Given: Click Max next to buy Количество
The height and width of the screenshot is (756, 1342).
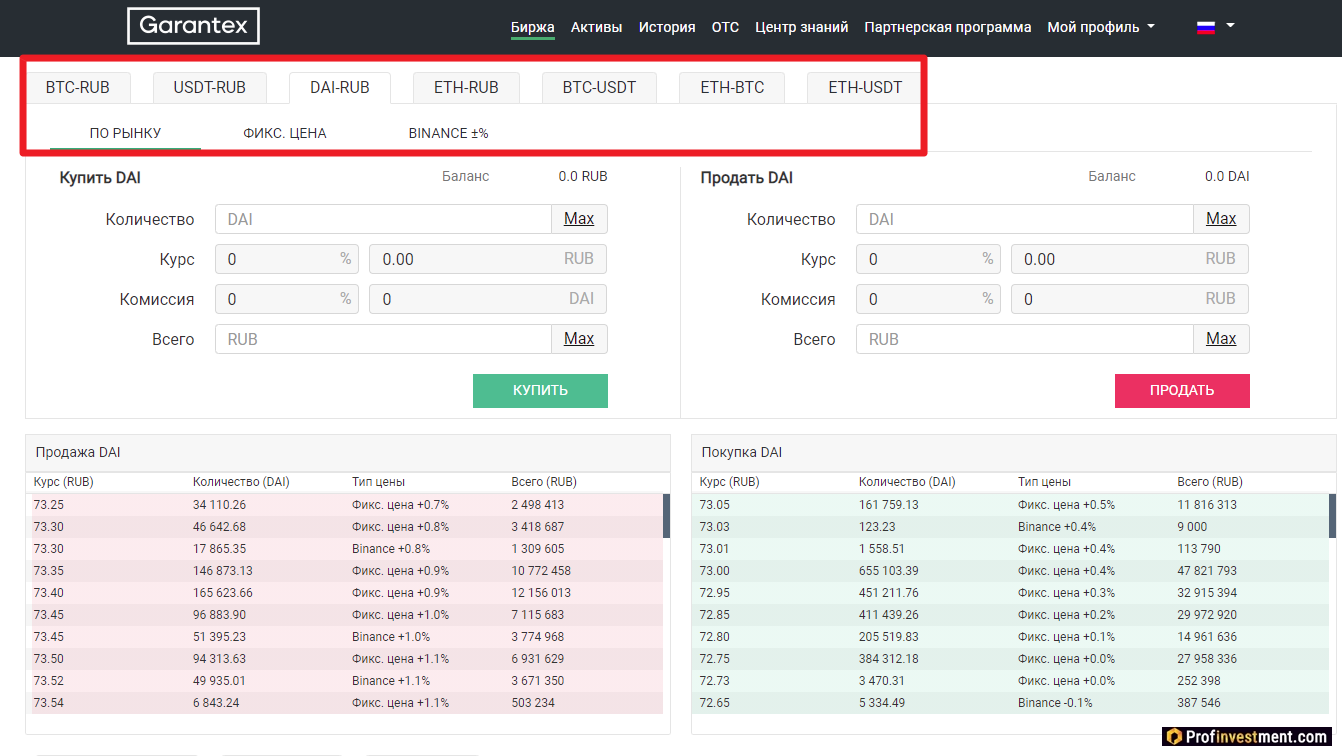Looking at the screenshot, I should tap(579, 219).
